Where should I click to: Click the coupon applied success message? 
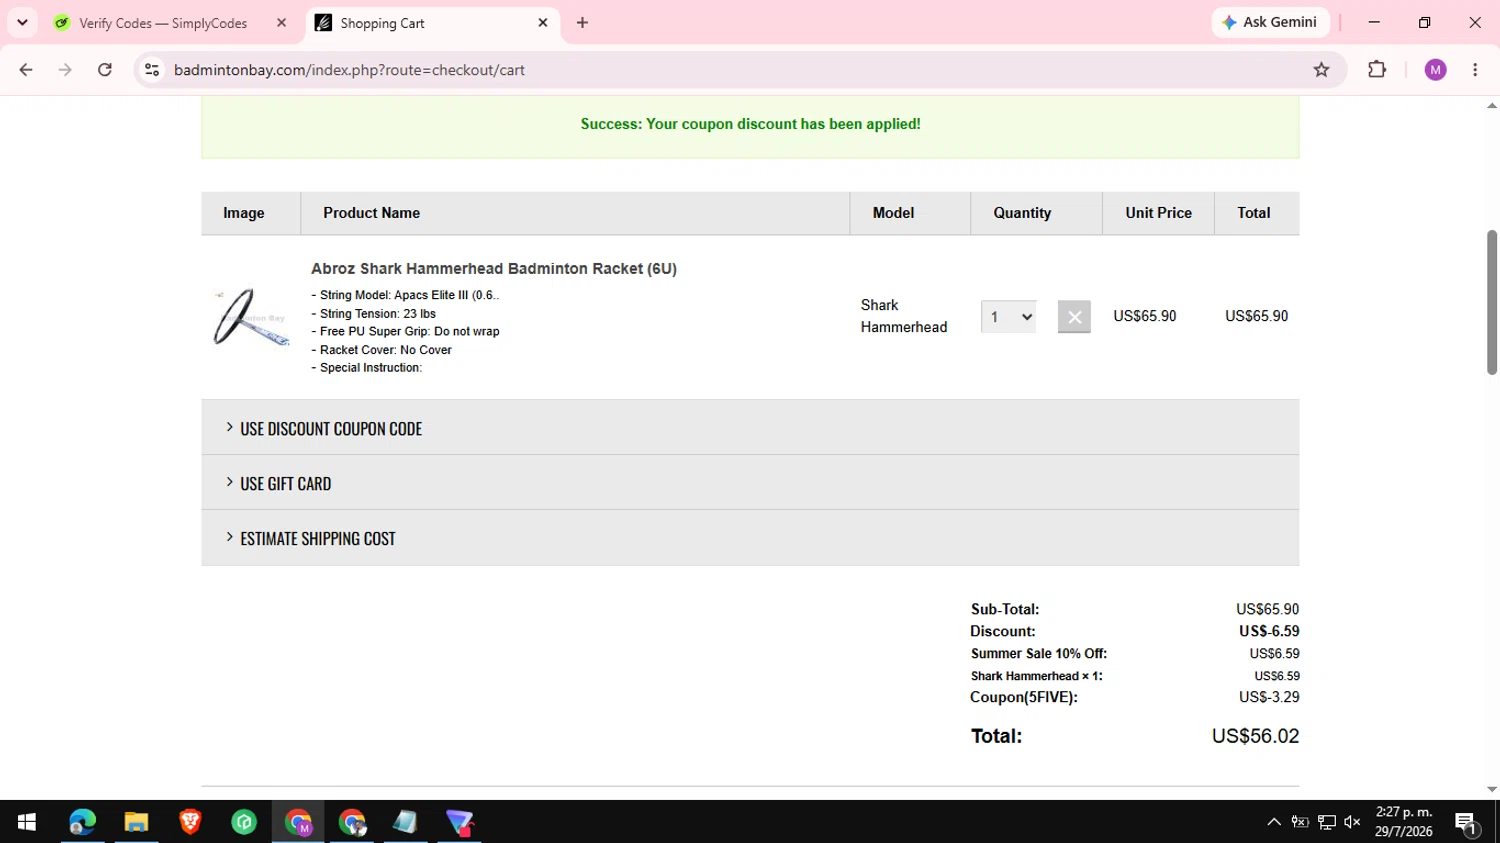[751, 124]
